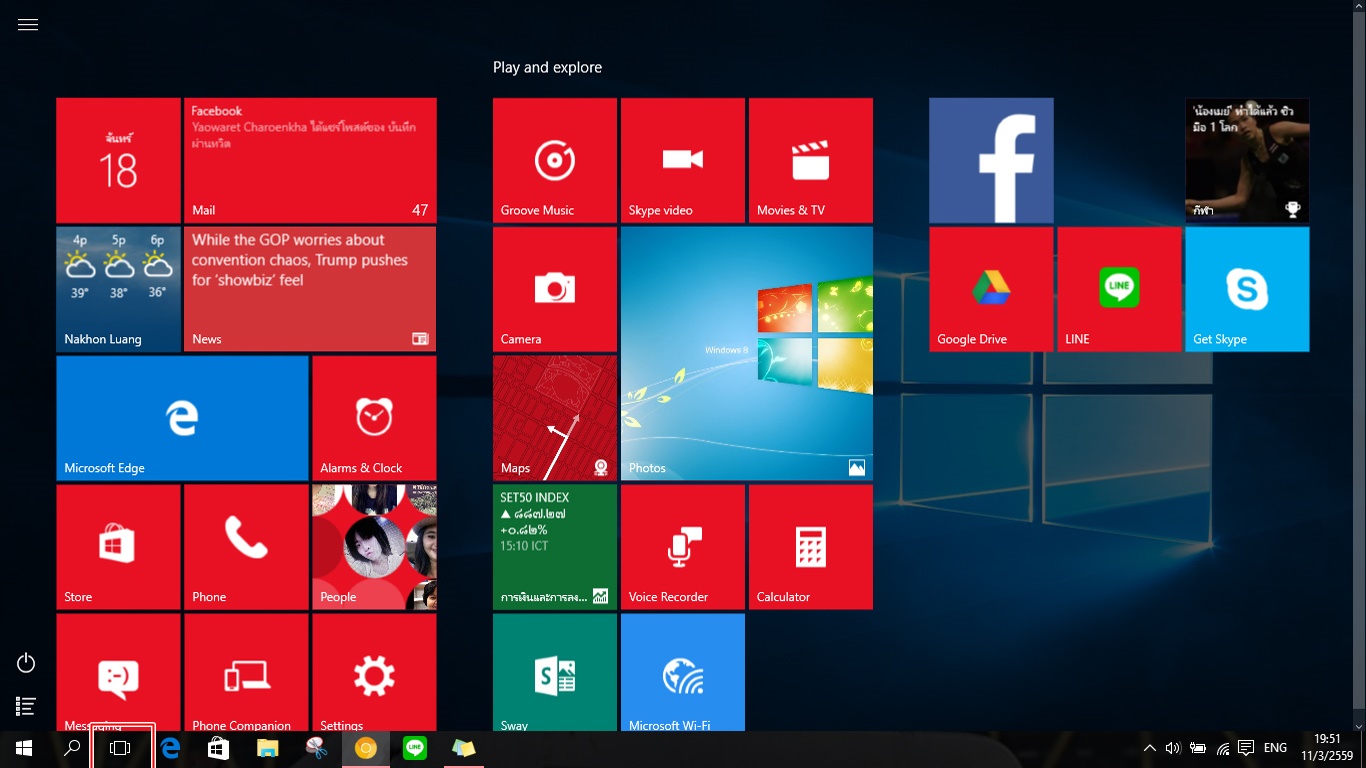The image size is (1366, 768).
Task: Open the Photos tile
Action: tap(747, 354)
